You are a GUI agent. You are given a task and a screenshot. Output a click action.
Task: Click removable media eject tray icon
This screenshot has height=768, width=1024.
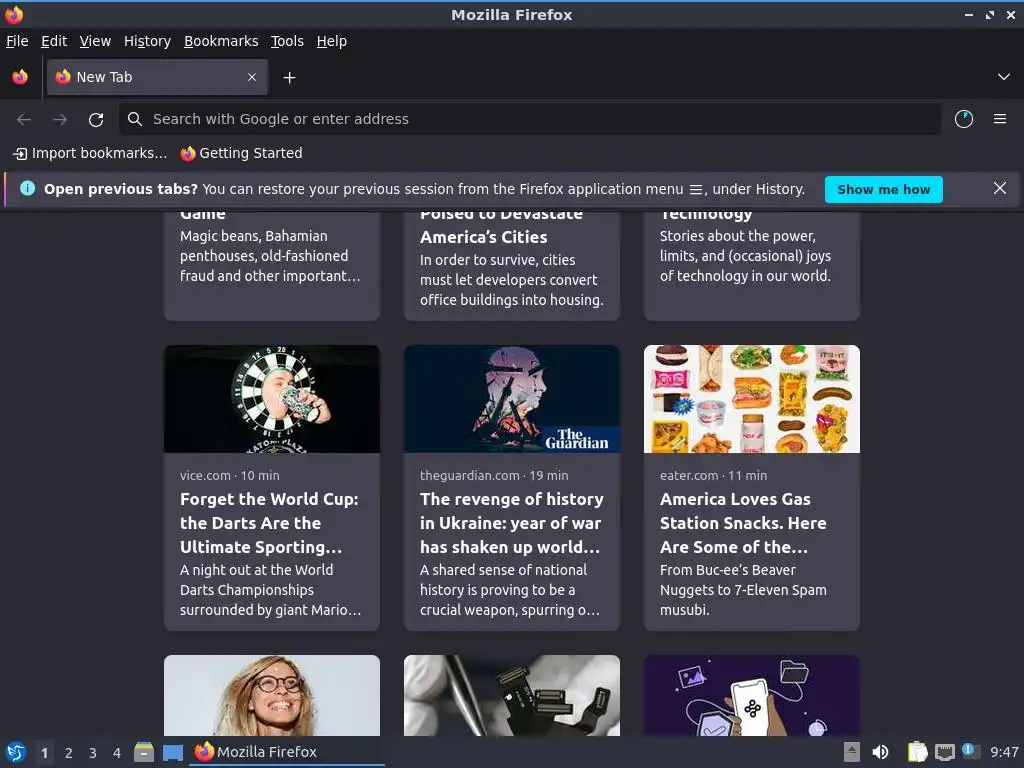click(852, 752)
